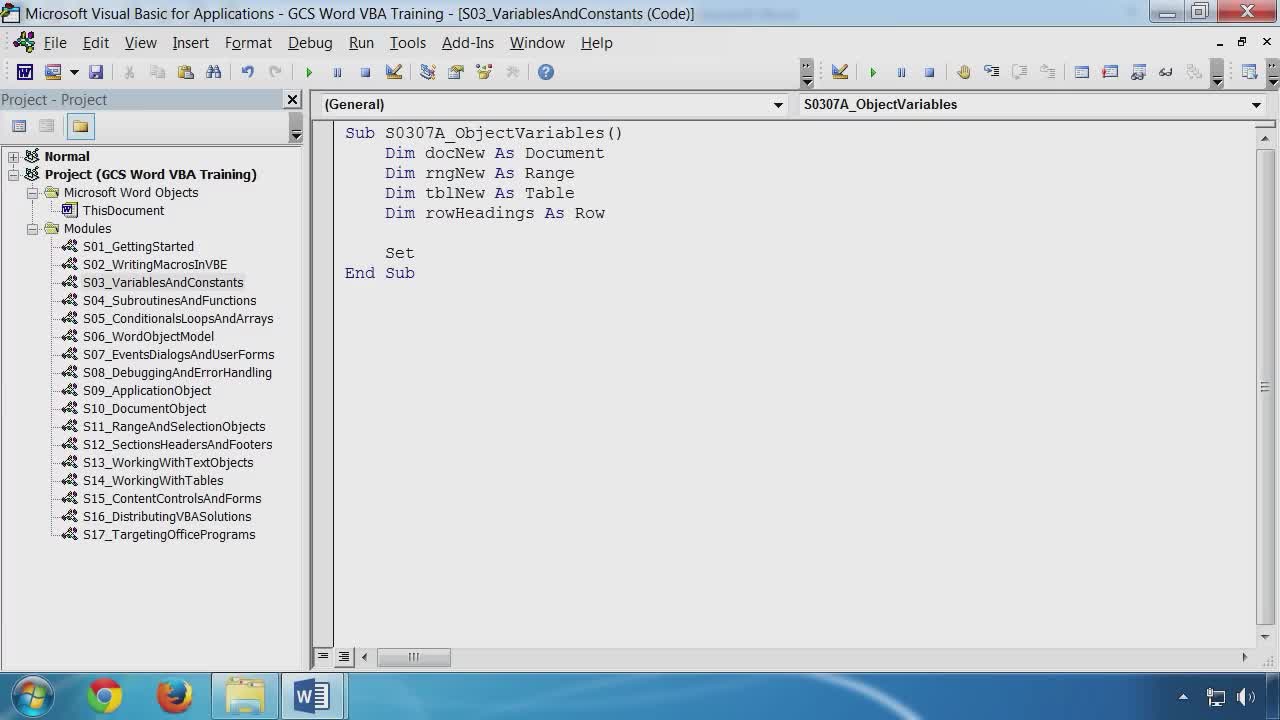Click the Debug toolbar Break icon
This screenshot has width=1280, height=720.
[x=901, y=72]
